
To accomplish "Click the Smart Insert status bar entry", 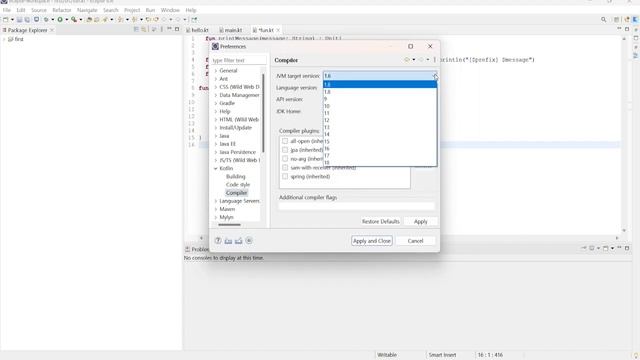I will pyautogui.click(x=442, y=355).
